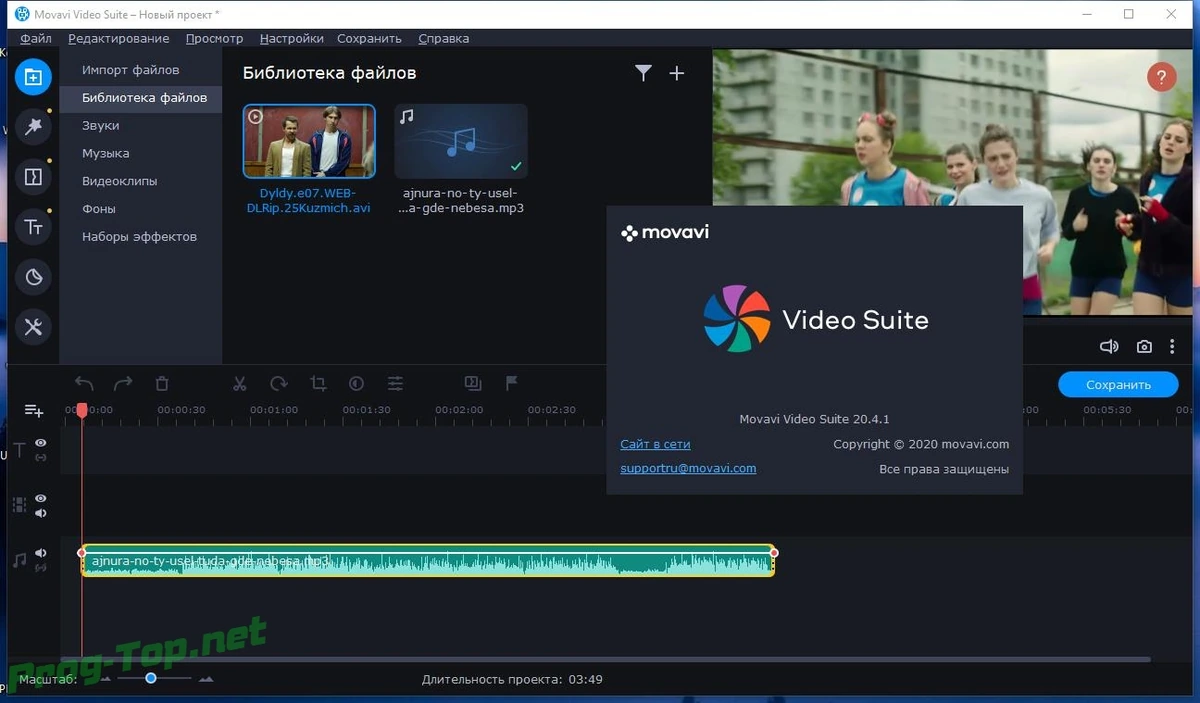Click the Масштаб zoom slider handle
The image size is (1200, 703).
(151, 678)
